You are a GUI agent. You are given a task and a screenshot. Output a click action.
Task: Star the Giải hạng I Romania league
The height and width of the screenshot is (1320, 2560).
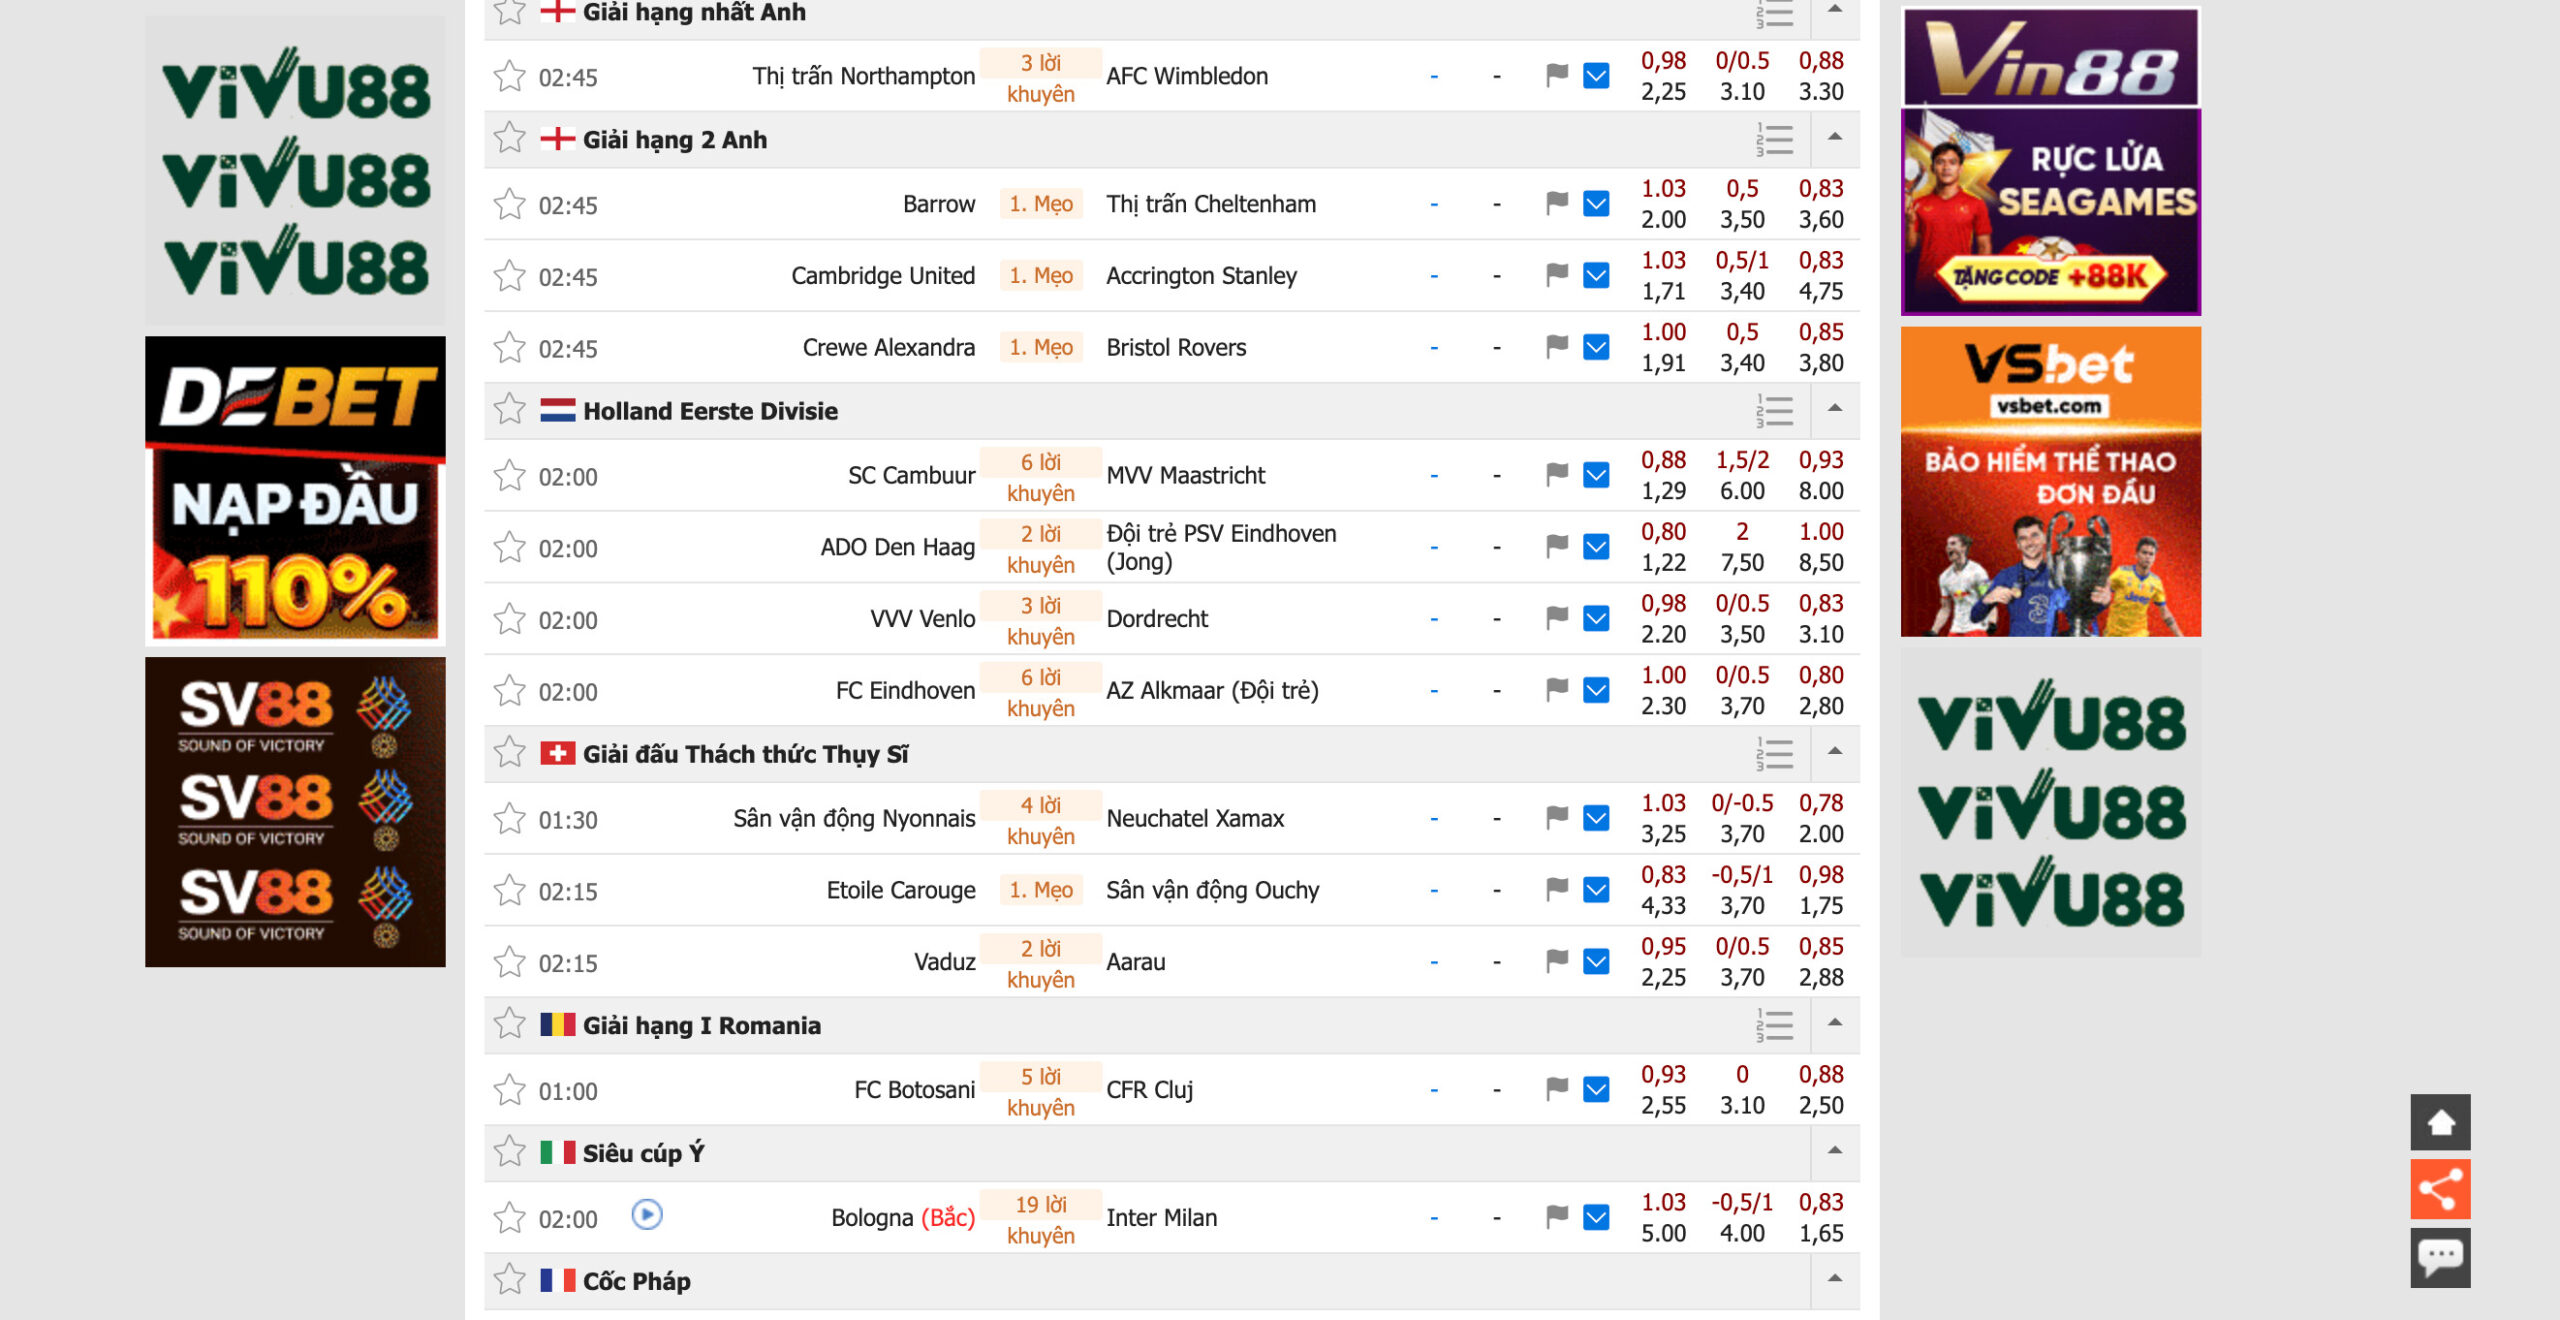tap(510, 1024)
